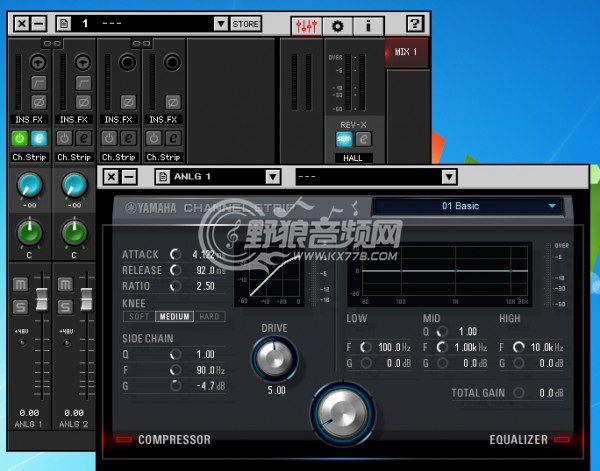The image size is (600, 471).
Task: Click stereo link icon above channels 1-2
Action: coord(52,43)
